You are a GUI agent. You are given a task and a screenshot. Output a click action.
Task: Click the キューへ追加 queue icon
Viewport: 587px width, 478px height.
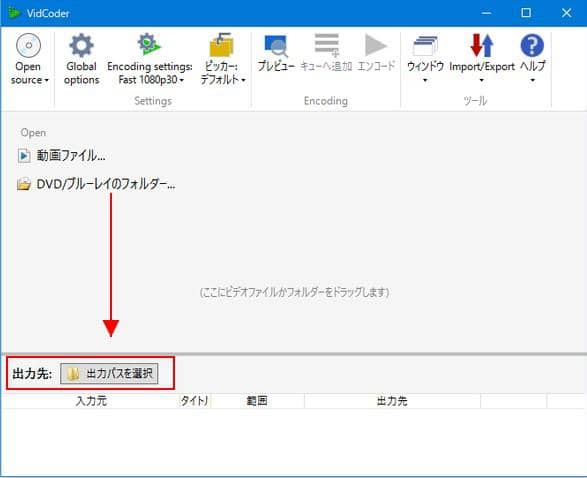tap(327, 45)
